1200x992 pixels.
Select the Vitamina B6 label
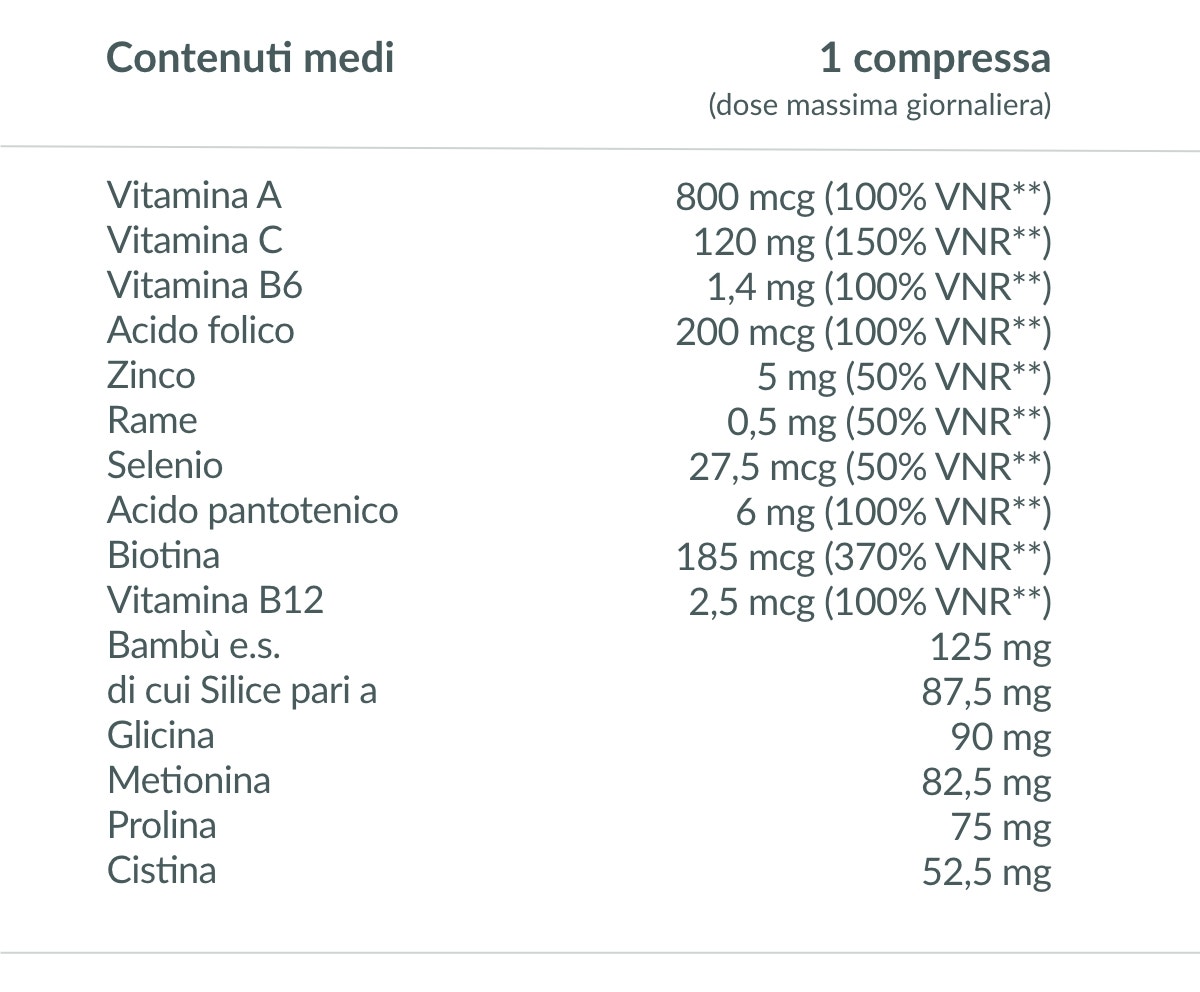205,285
